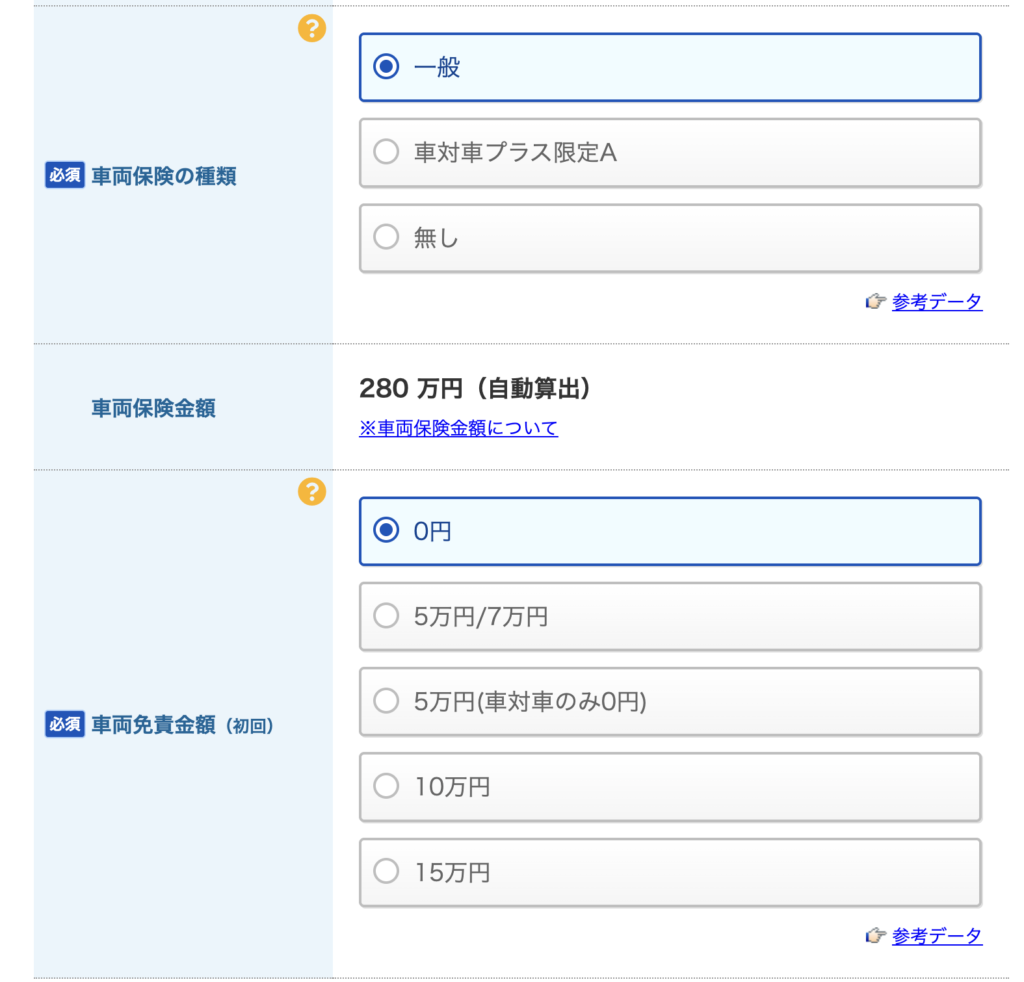The width and height of the screenshot is (1024, 982).
Task: Click the help icon for 車両保険の種類
Action: (312, 29)
